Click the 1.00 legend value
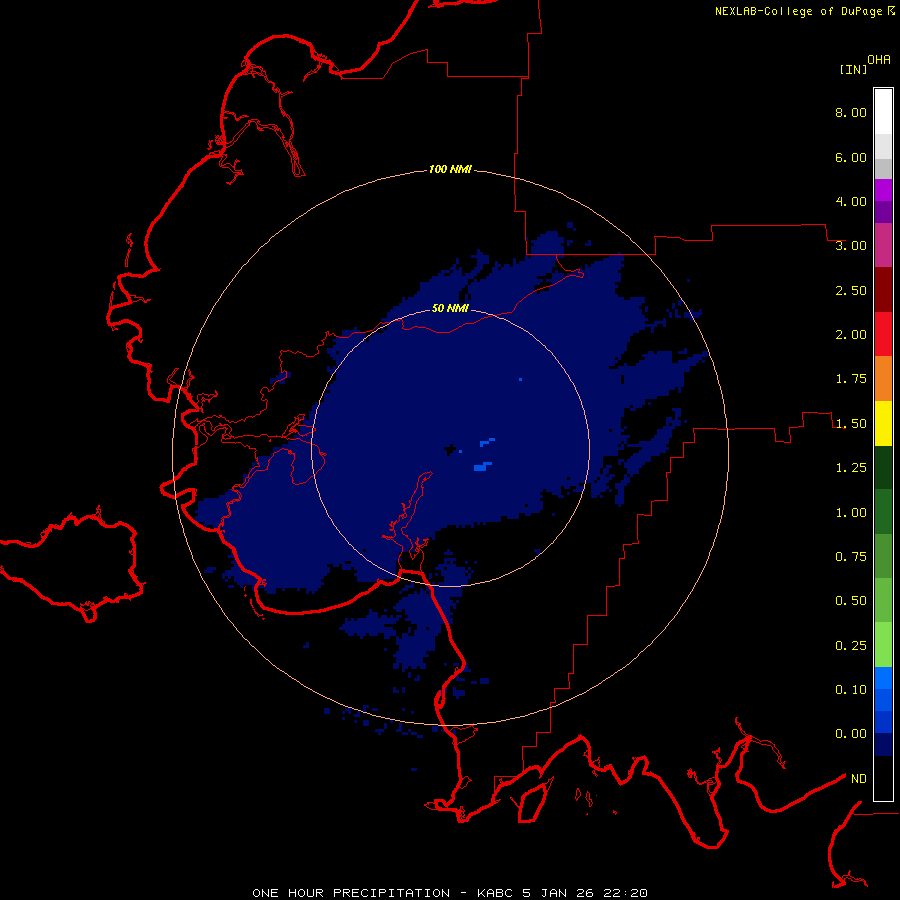 click(851, 513)
